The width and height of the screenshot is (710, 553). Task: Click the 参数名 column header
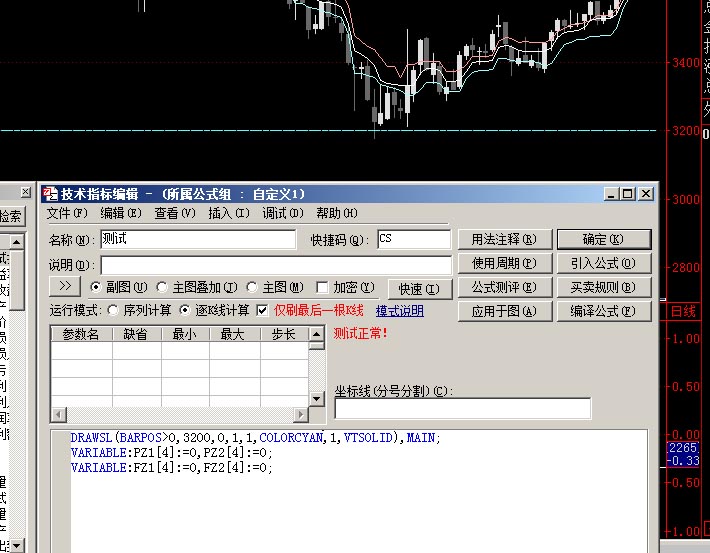click(81, 334)
